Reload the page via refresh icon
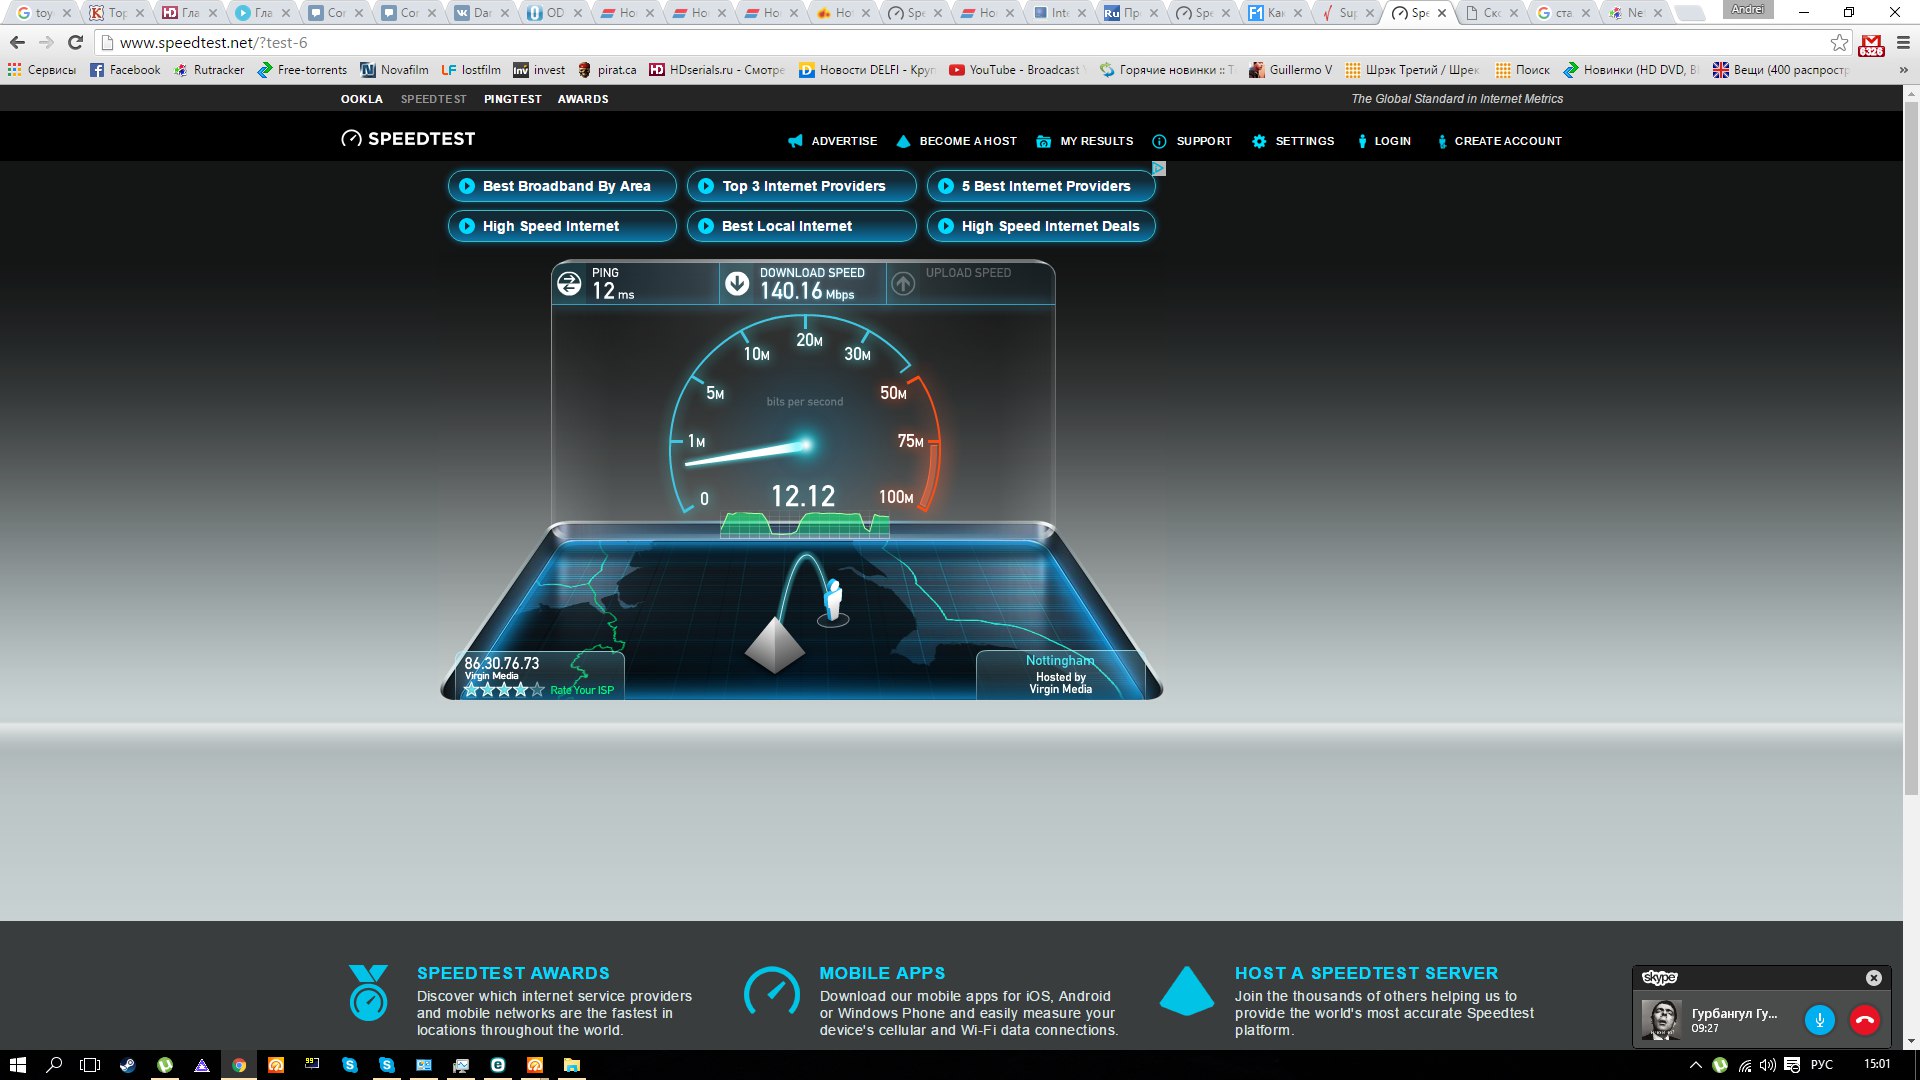 tap(75, 42)
